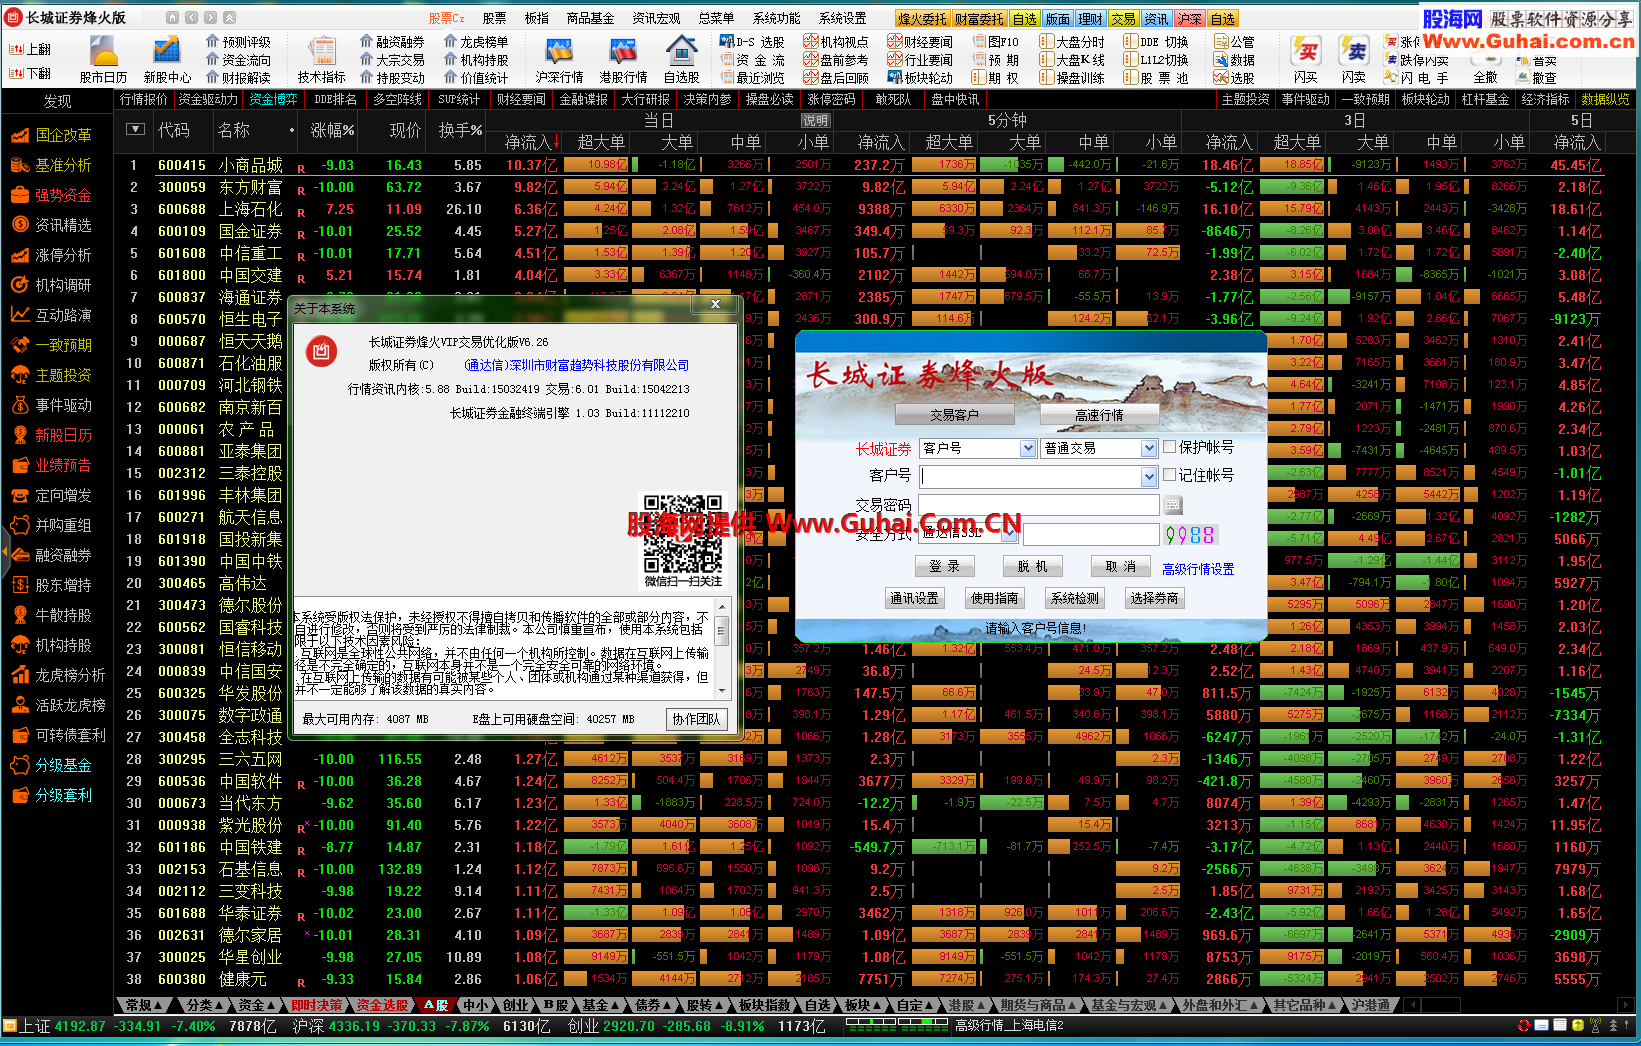Open 新股日历 in the left sidebar
This screenshot has height=1046, width=1641.
[52, 435]
